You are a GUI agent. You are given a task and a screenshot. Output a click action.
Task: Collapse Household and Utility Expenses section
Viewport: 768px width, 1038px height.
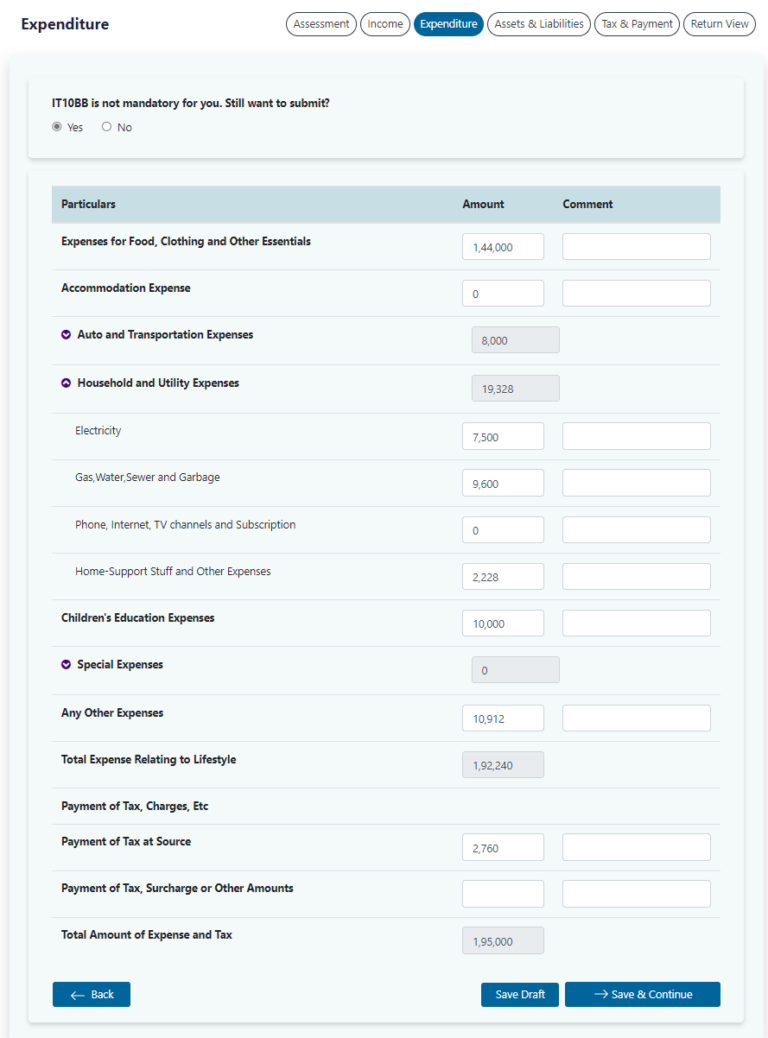66,383
